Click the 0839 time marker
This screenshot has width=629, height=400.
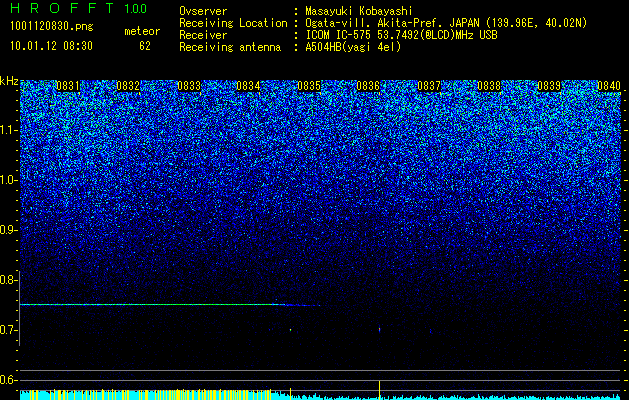549,86
